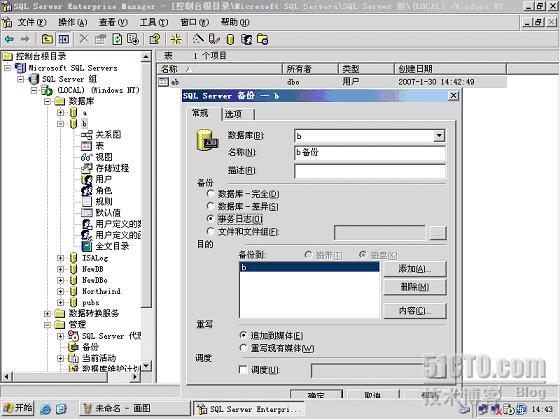The width and height of the screenshot is (560, 420).
Task: Click the Up one level folder icon
Action: 47,39
